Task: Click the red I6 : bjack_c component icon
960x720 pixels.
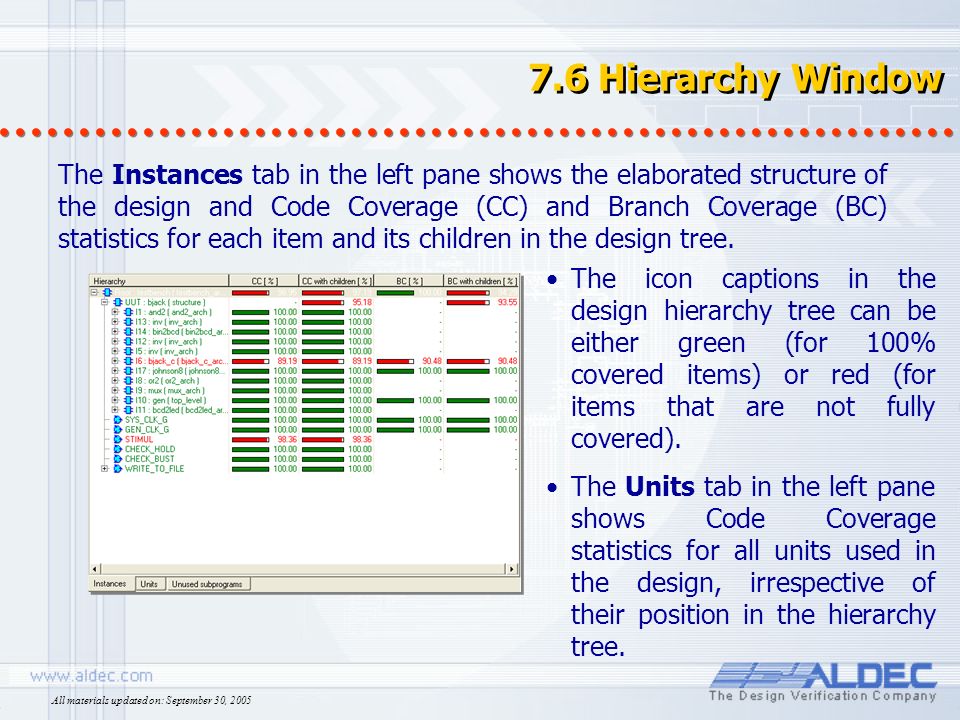Action: click(129, 361)
